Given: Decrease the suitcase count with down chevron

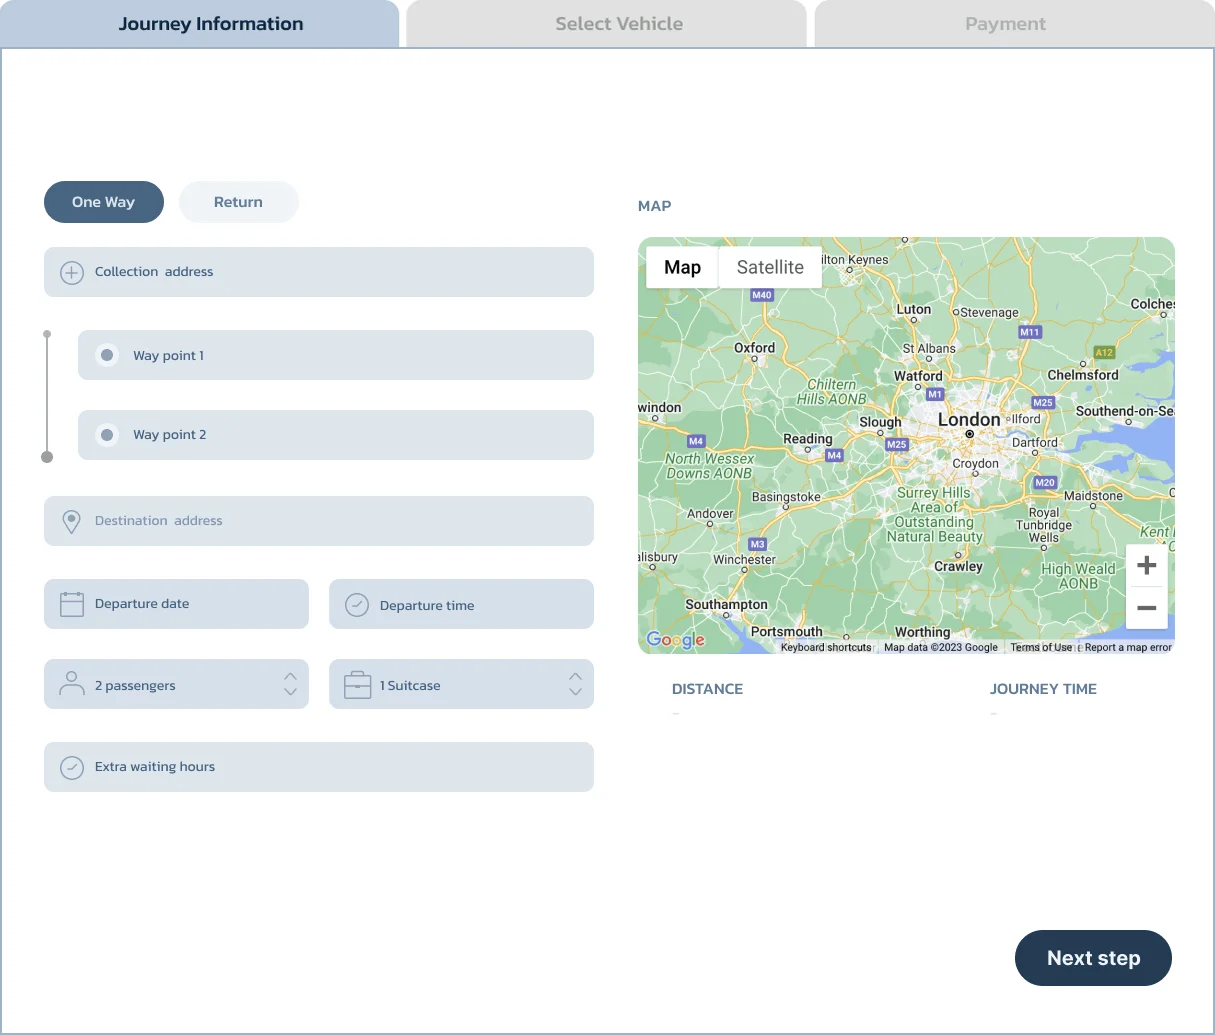Looking at the screenshot, I should pos(575,692).
